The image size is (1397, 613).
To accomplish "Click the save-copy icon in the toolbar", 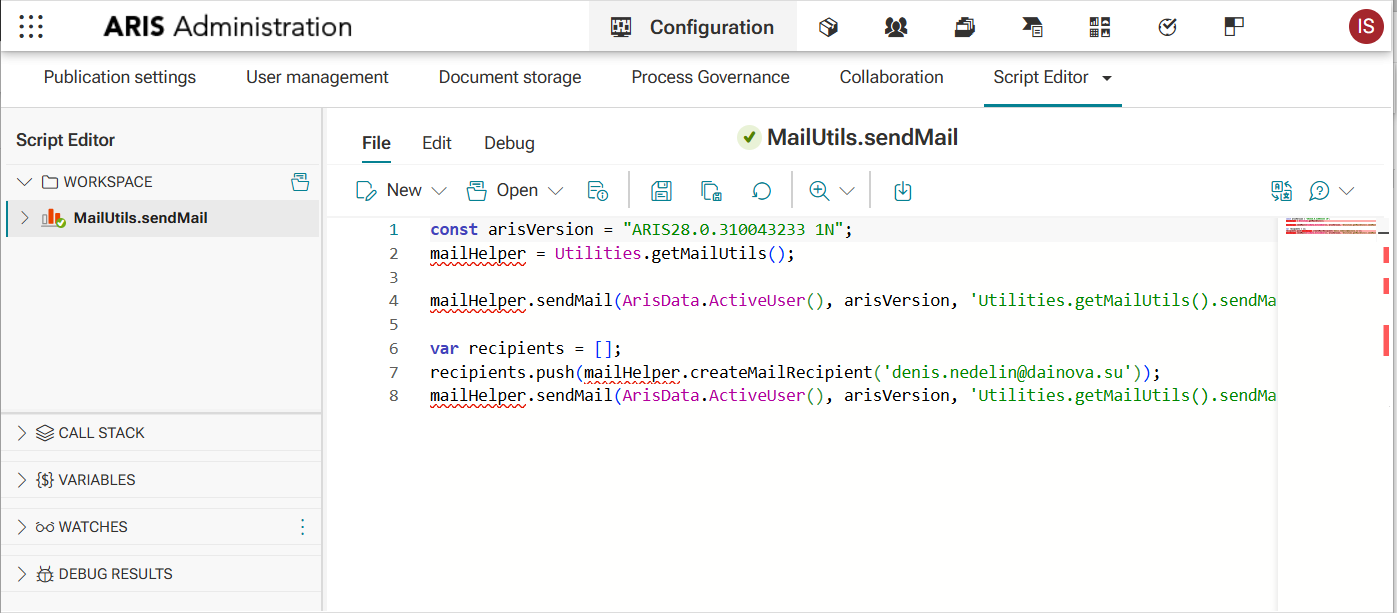I will pos(711,190).
